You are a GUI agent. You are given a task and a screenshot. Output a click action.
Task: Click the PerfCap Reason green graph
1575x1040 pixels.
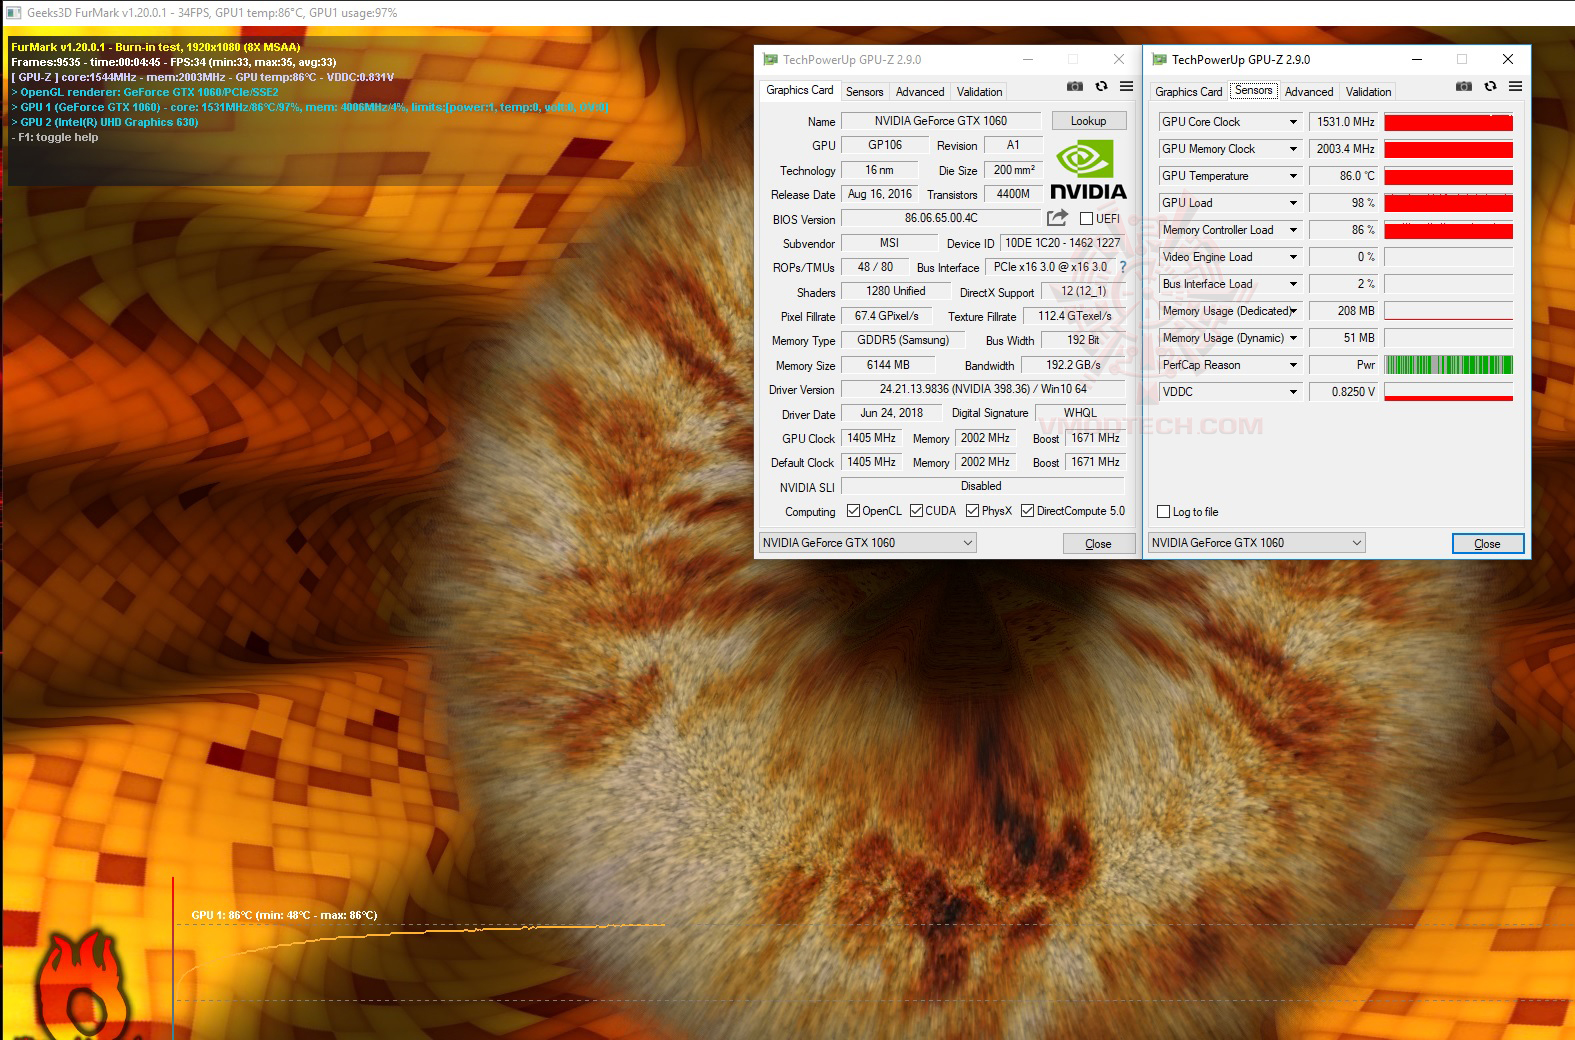[x=1448, y=365]
